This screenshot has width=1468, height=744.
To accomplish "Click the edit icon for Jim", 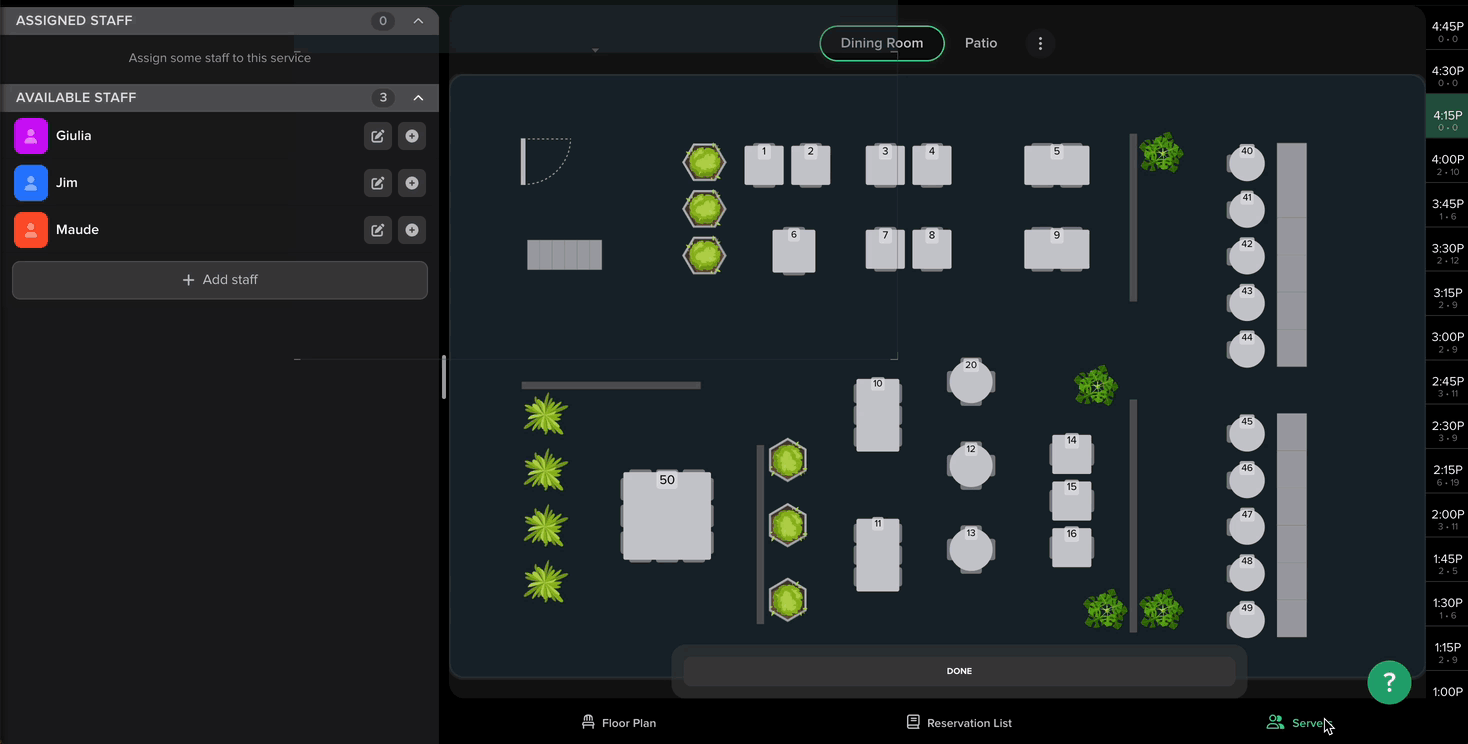I will tap(377, 183).
